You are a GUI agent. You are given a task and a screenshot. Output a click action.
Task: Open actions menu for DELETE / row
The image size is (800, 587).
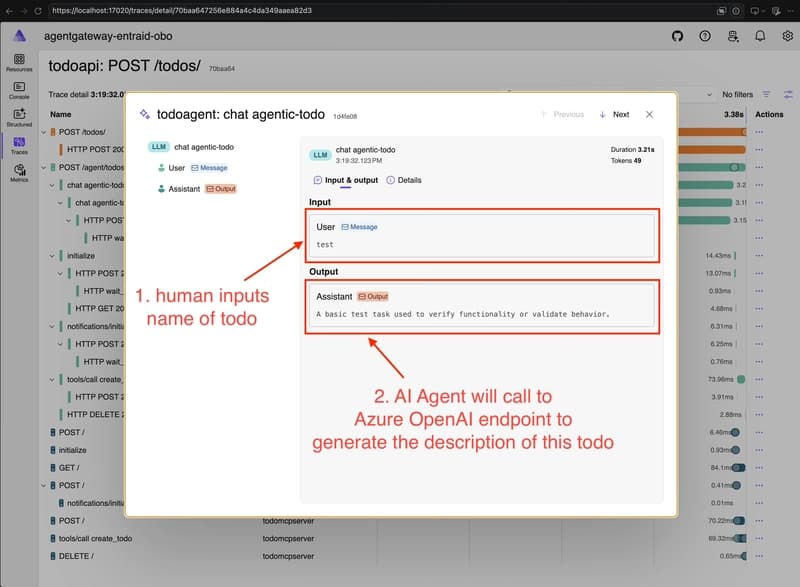759,556
